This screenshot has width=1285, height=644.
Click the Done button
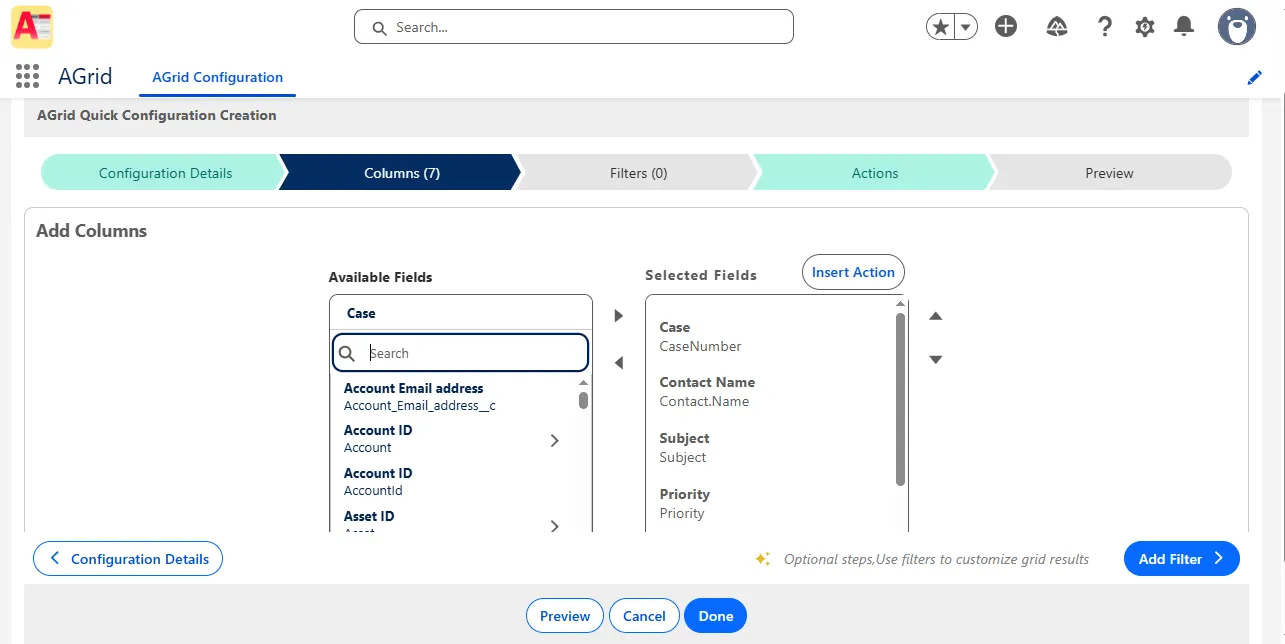716,616
